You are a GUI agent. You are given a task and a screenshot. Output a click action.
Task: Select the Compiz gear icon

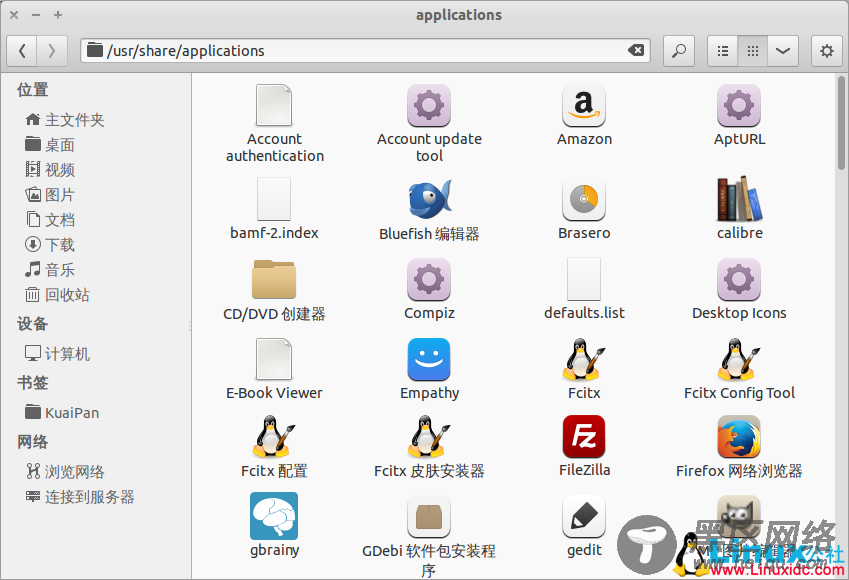pyautogui.click(x=429, y=279)
